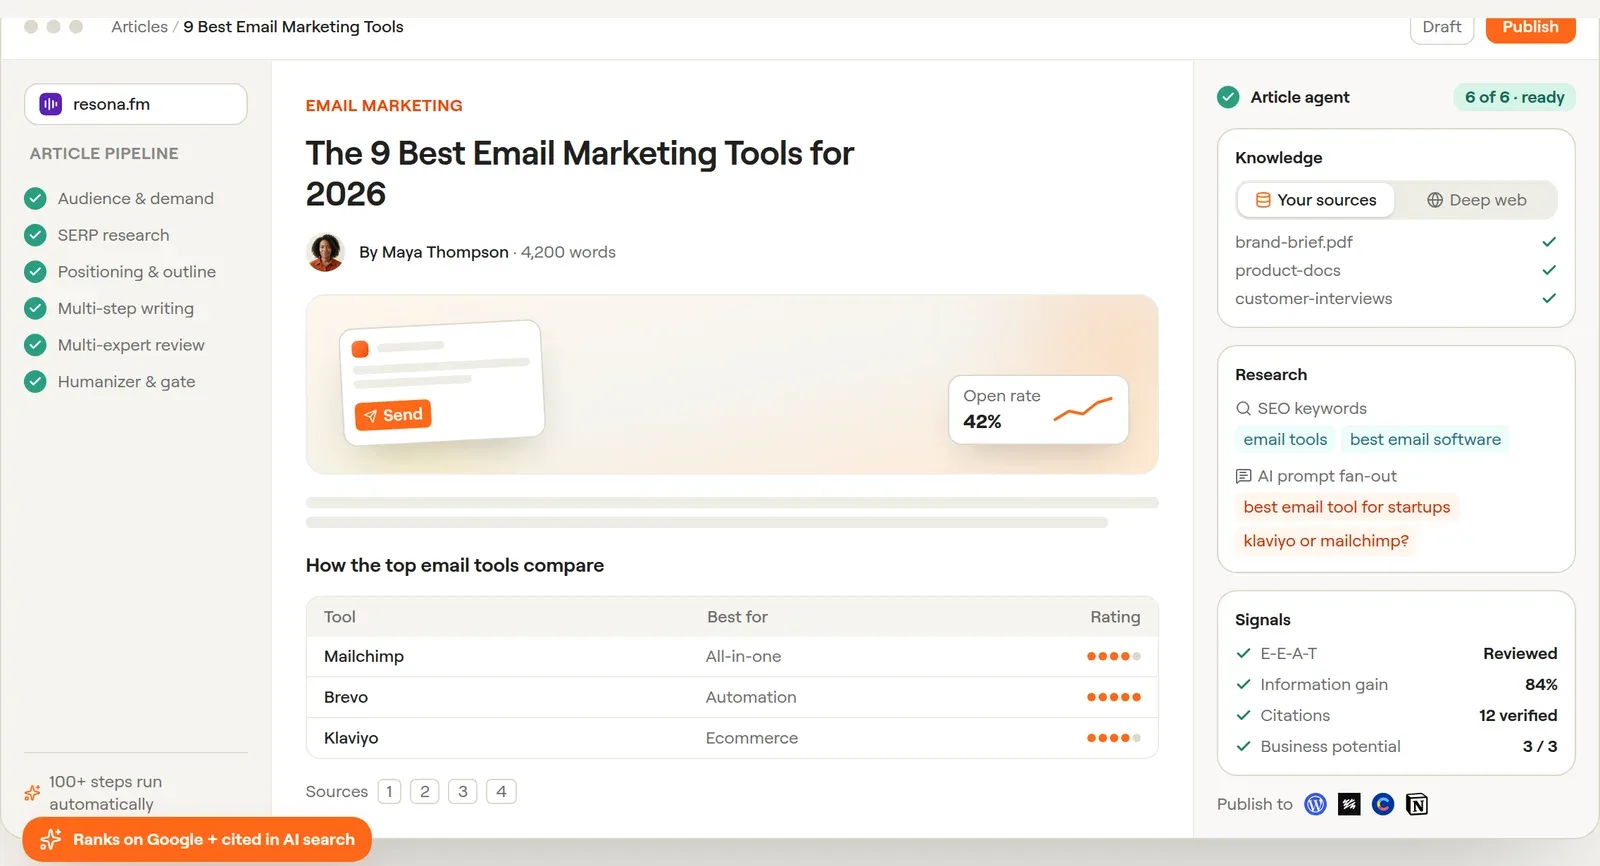Toggle the SERP research check circle

(35, 235)
